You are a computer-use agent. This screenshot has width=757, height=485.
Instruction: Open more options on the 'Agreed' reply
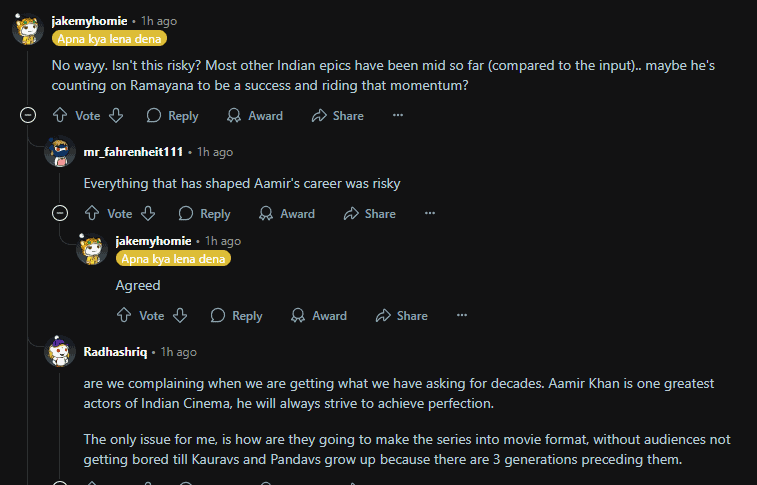click(462, 316)
